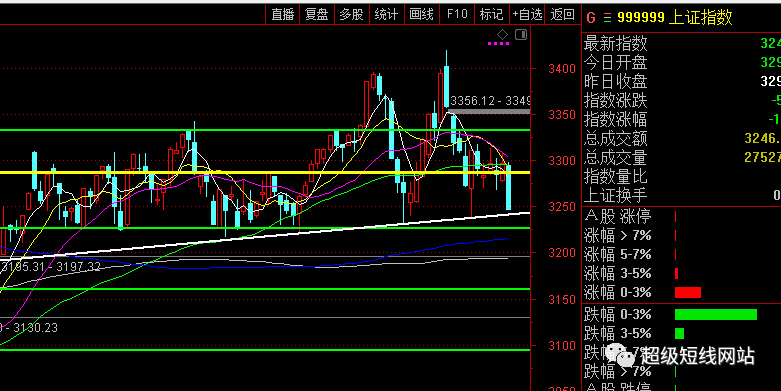Image resolution: width=781 pixels, height=391 pixels.
Task: Open the three-line list icon next to G
Action: point(607,18)
